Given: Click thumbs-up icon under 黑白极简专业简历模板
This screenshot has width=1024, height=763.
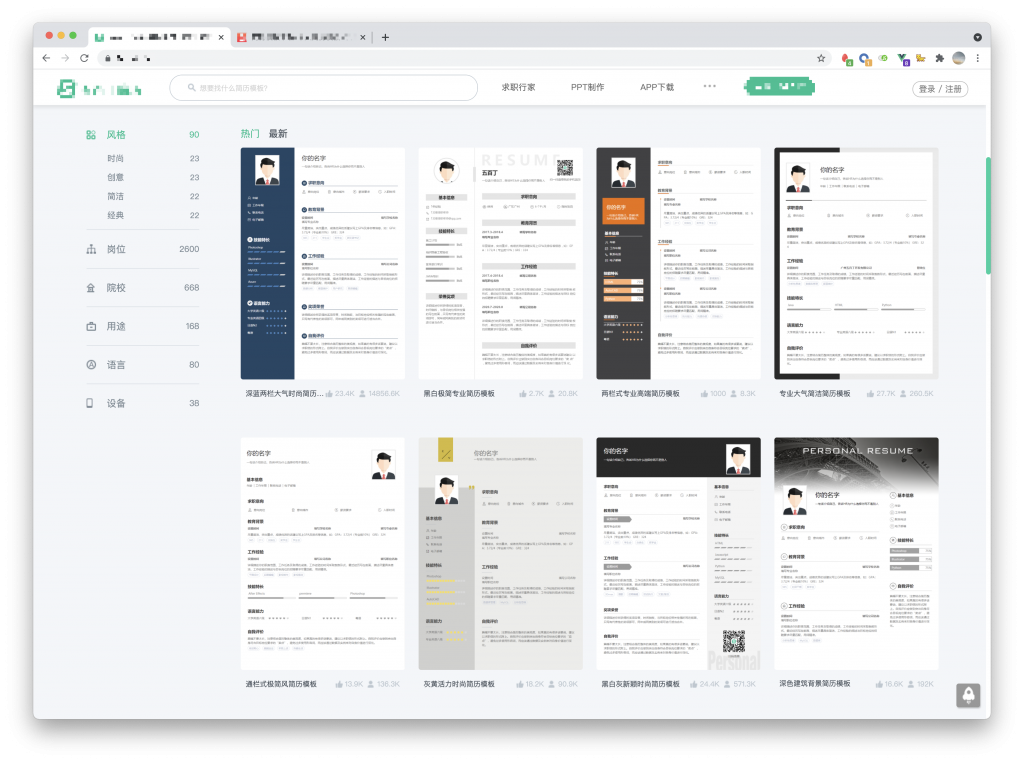Looking at the screenshot, I should click(x=523, y=394).
